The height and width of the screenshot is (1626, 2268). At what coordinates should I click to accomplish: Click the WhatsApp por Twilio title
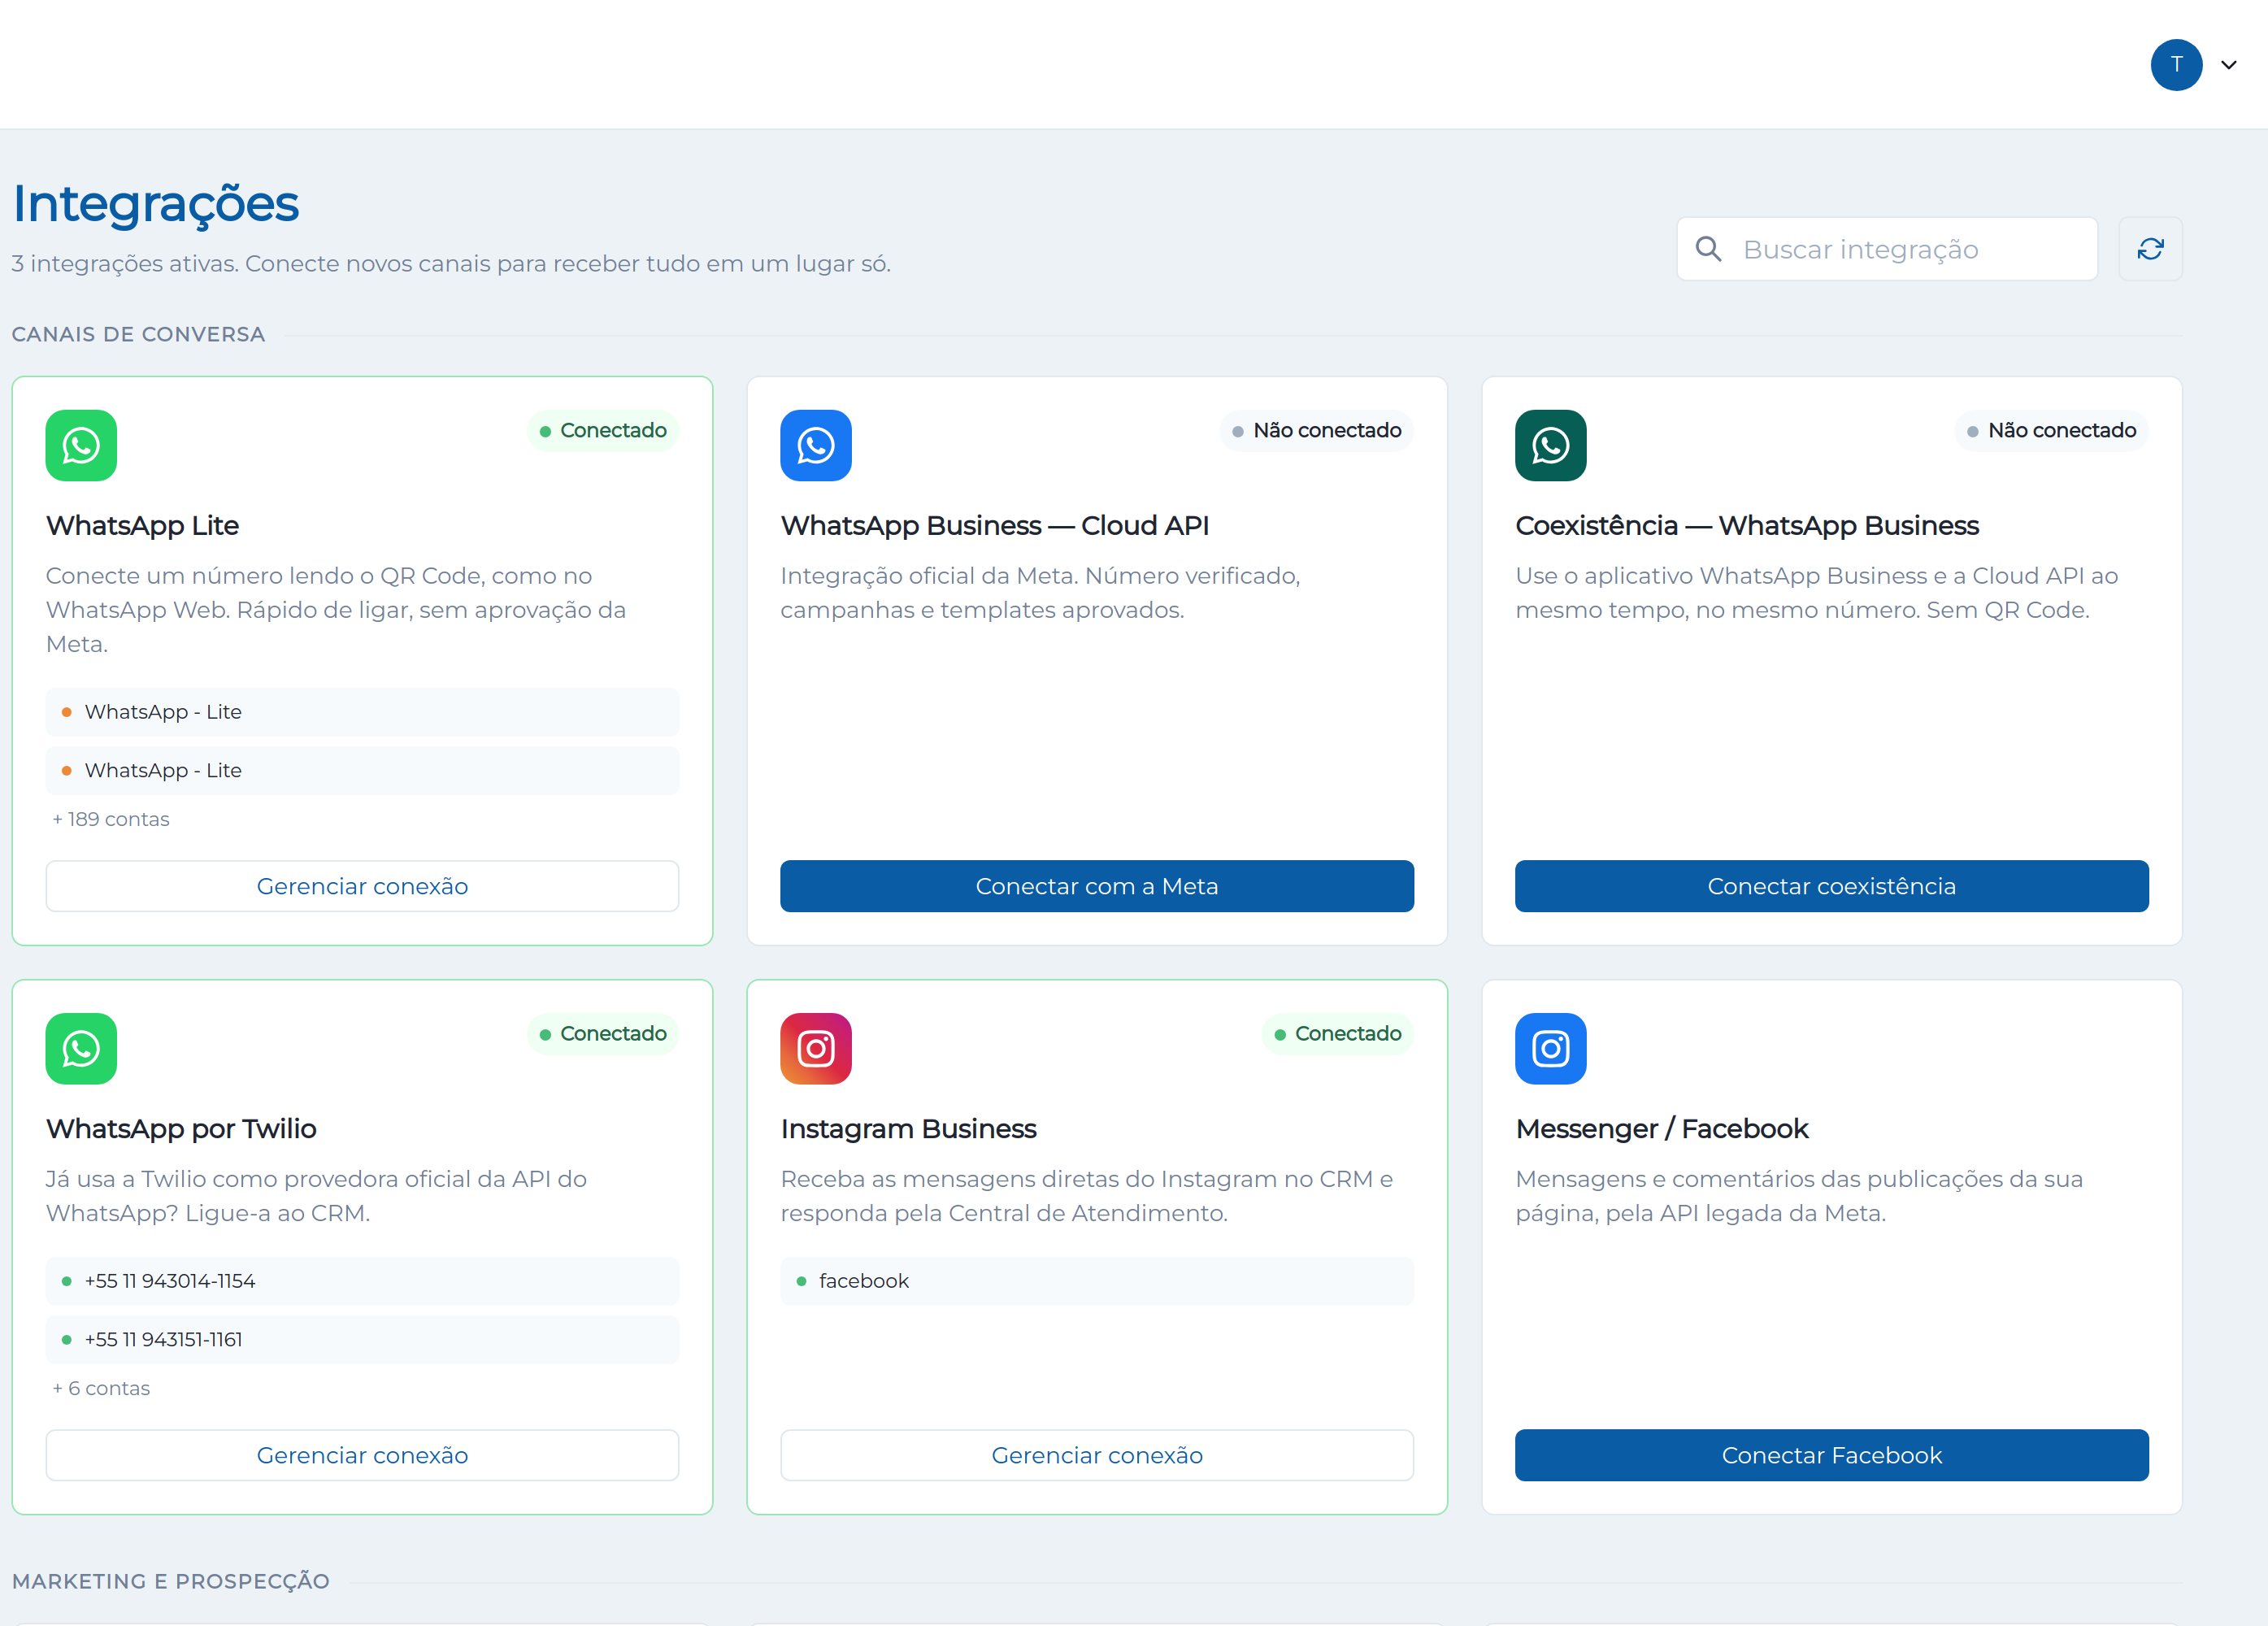181,1129
